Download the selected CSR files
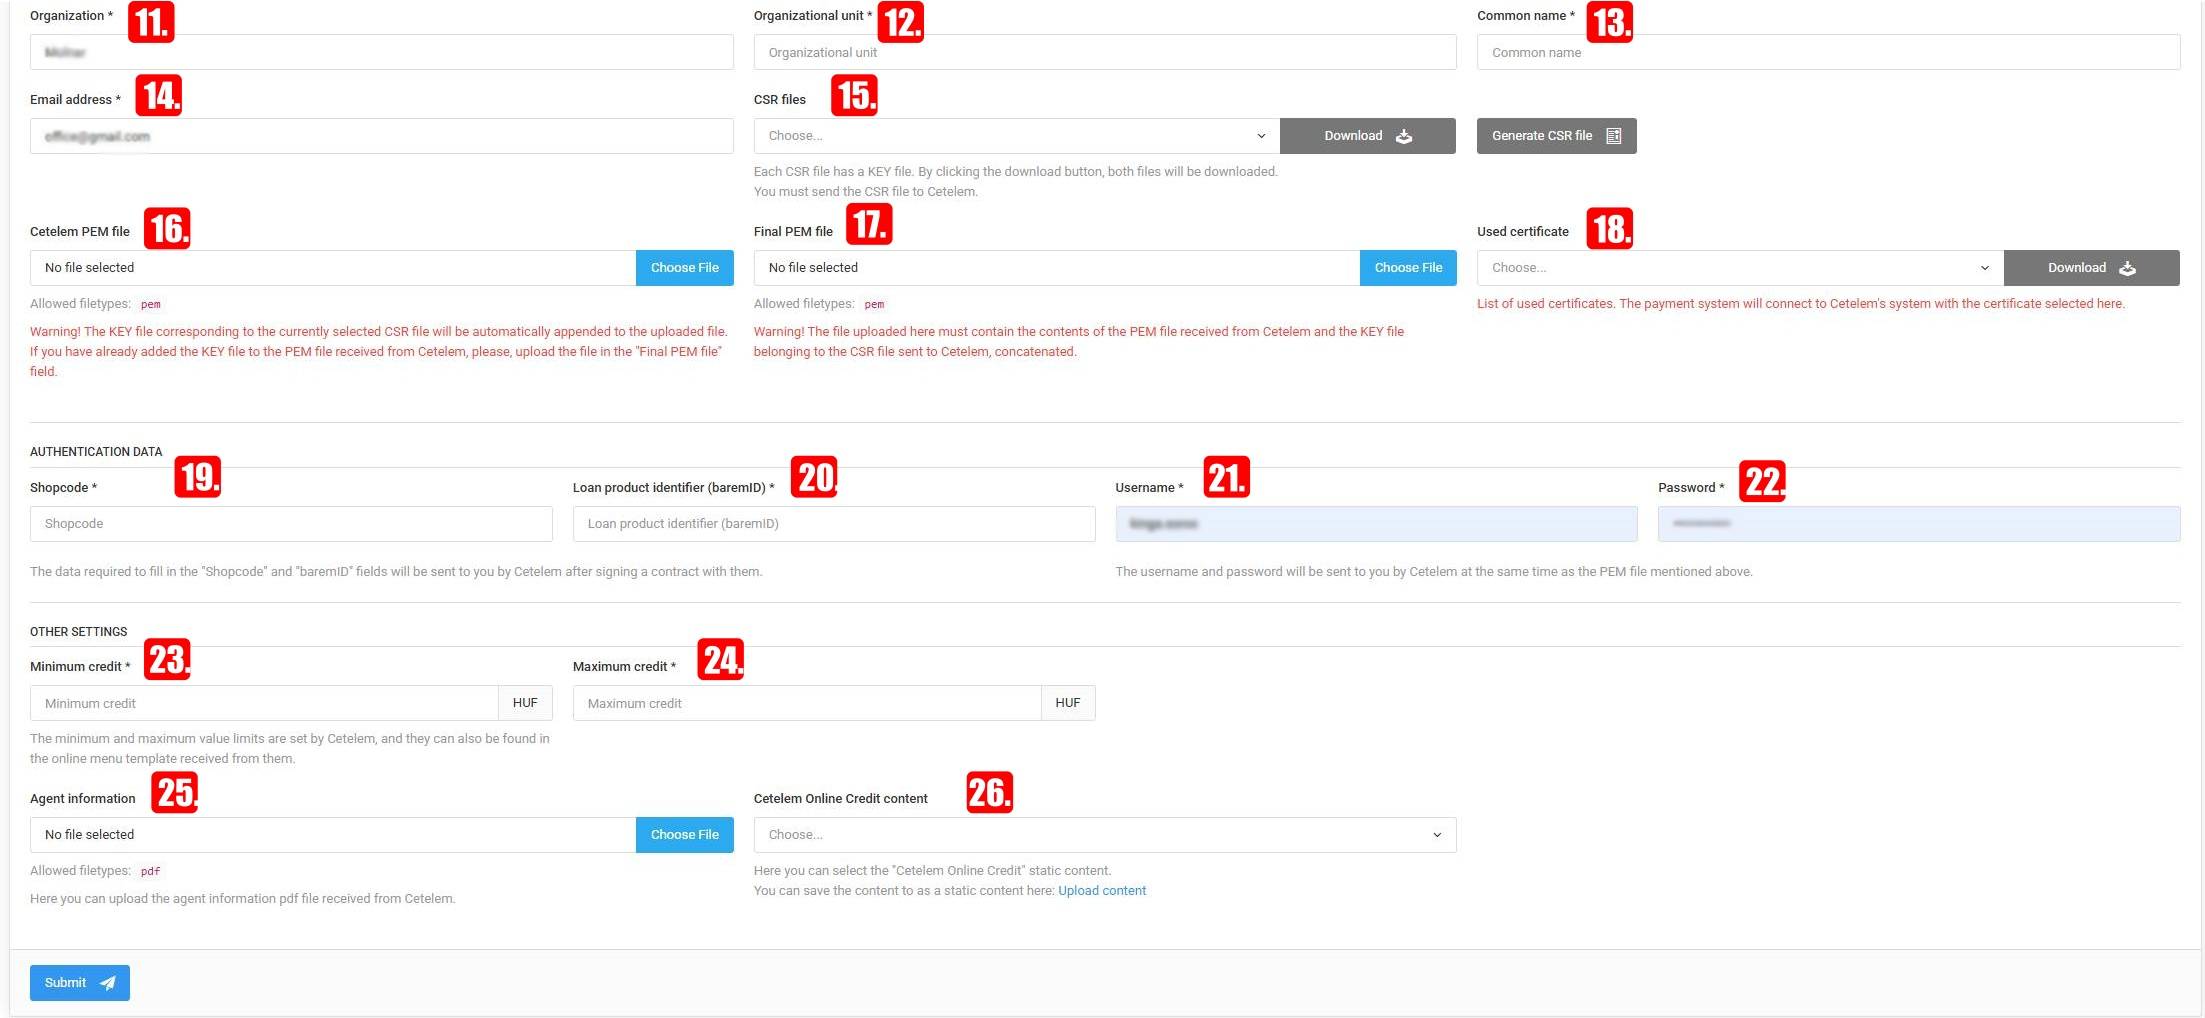2205x1018 pixels. pos(1367,136)
